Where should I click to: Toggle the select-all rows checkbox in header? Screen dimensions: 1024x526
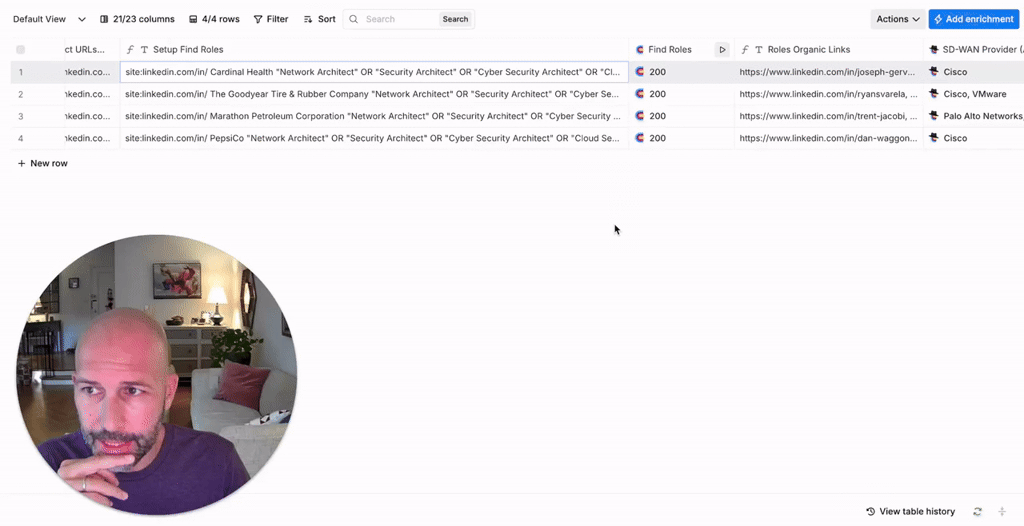pyautogui.click(x=20, y=50)
